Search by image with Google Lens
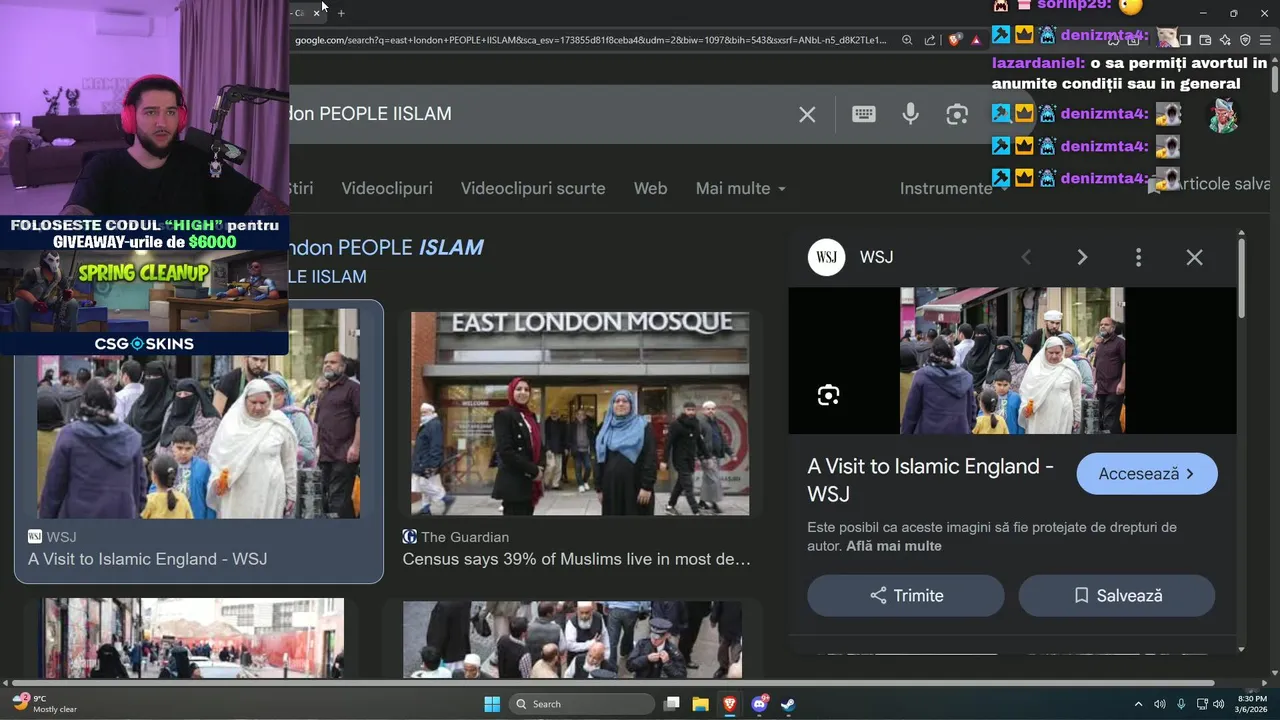The height and width of the screenshot is (720, 1280). pos(957,114)
